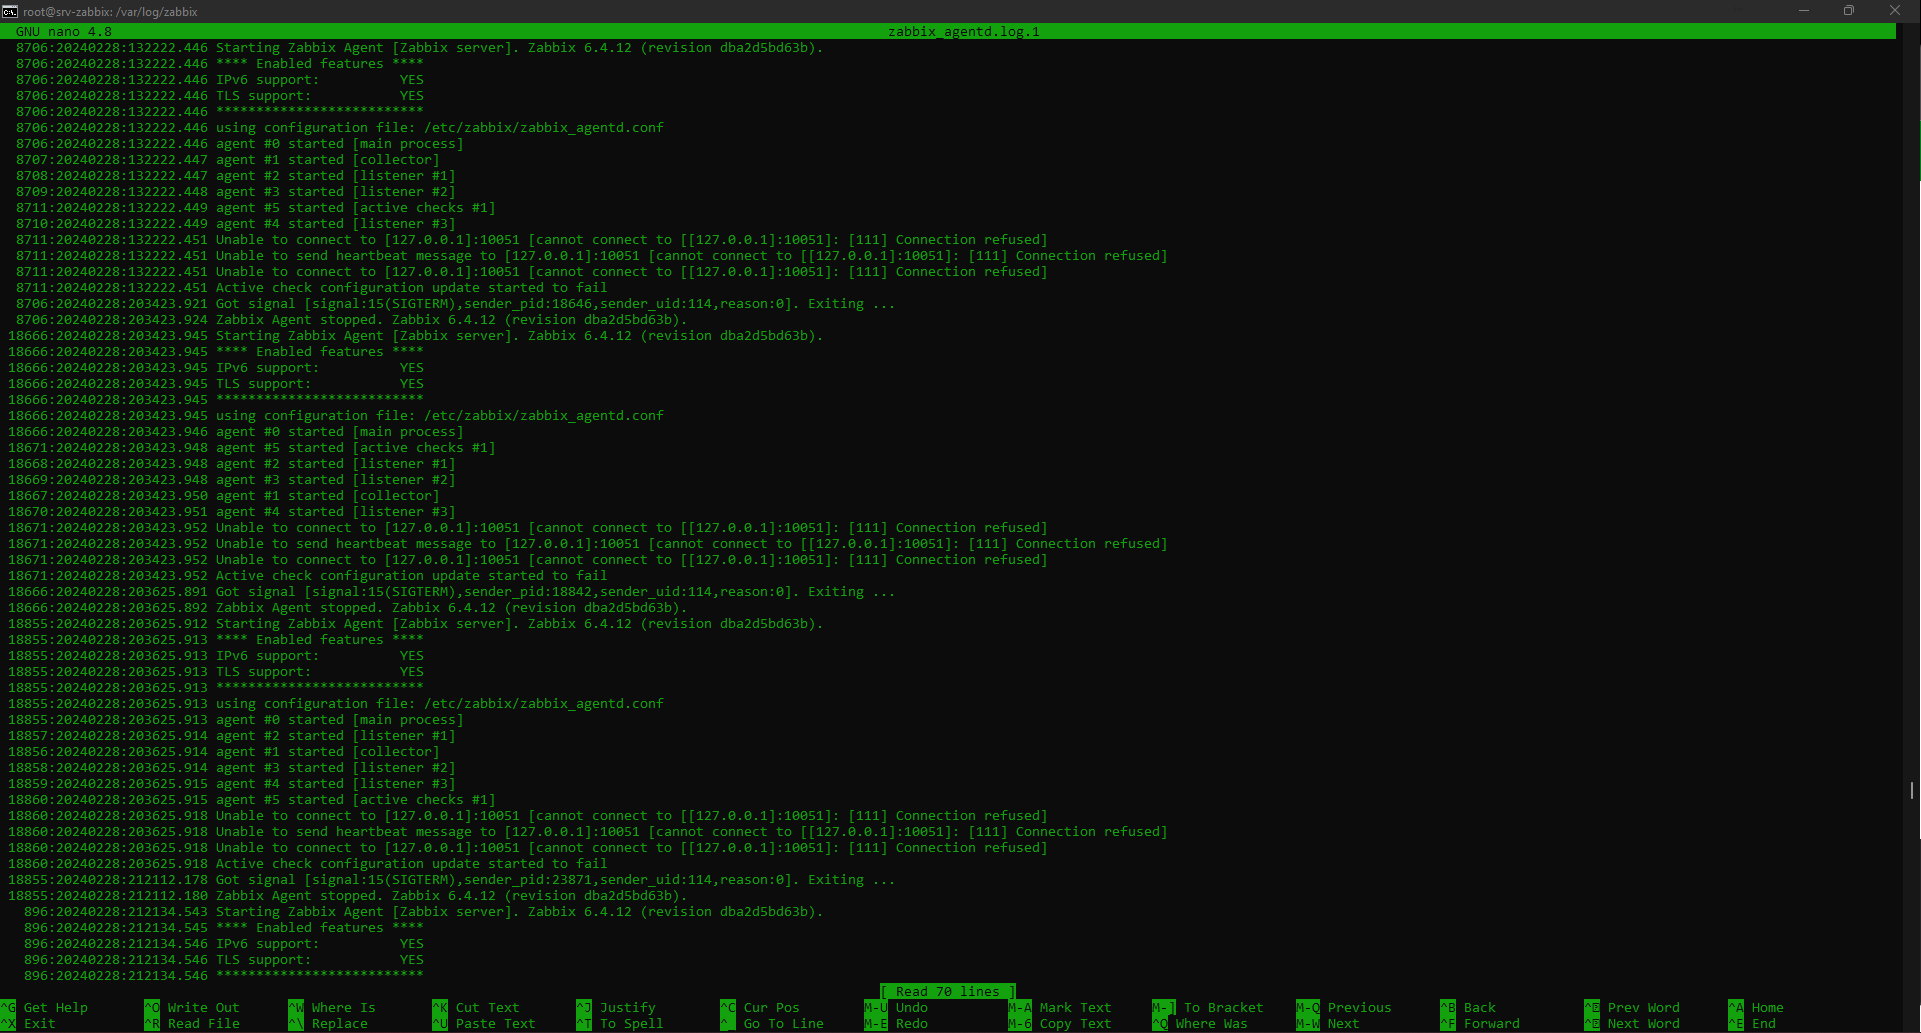The image size is (1921, 1033).
Task: Click the 'Home' shortcut label
Action: [1768, 1008]
